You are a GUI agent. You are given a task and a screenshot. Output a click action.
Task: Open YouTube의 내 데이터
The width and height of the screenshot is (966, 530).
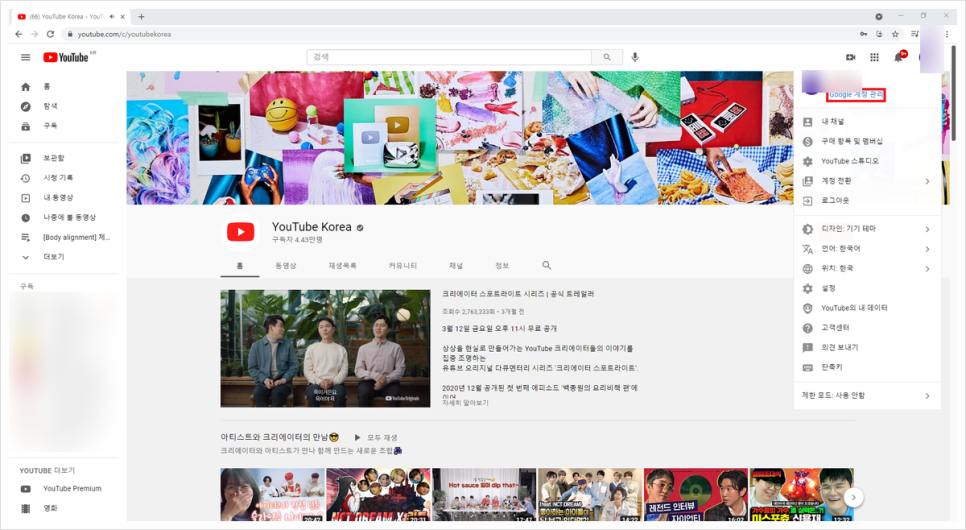(867, 308)
